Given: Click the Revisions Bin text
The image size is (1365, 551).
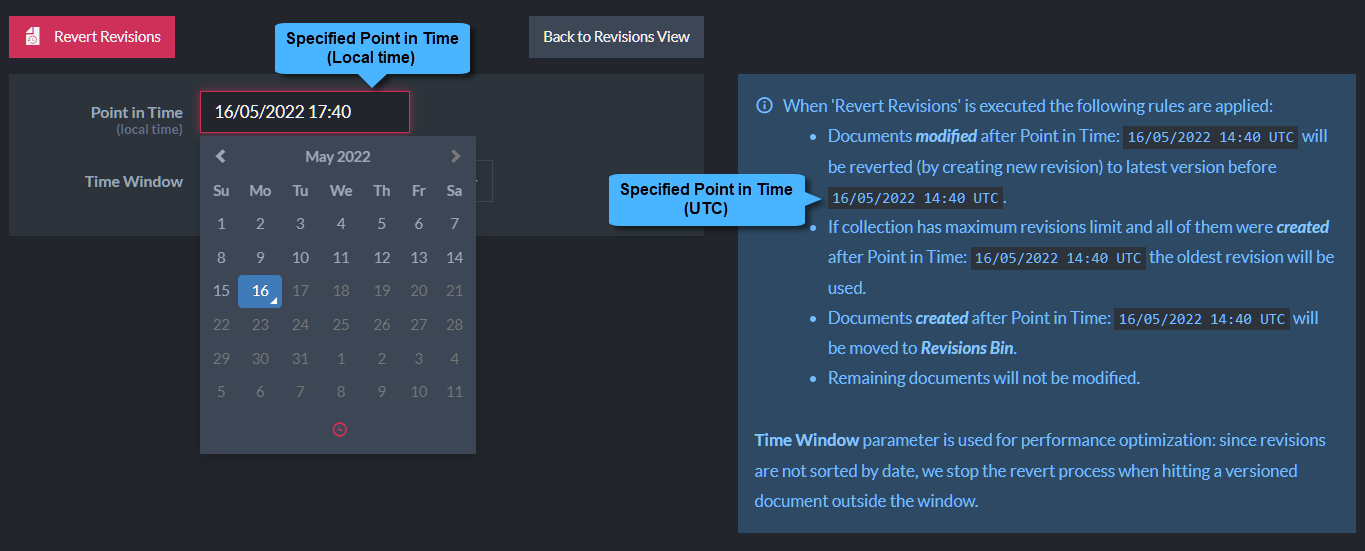Looking at the screenshot, I should (967, 348).
